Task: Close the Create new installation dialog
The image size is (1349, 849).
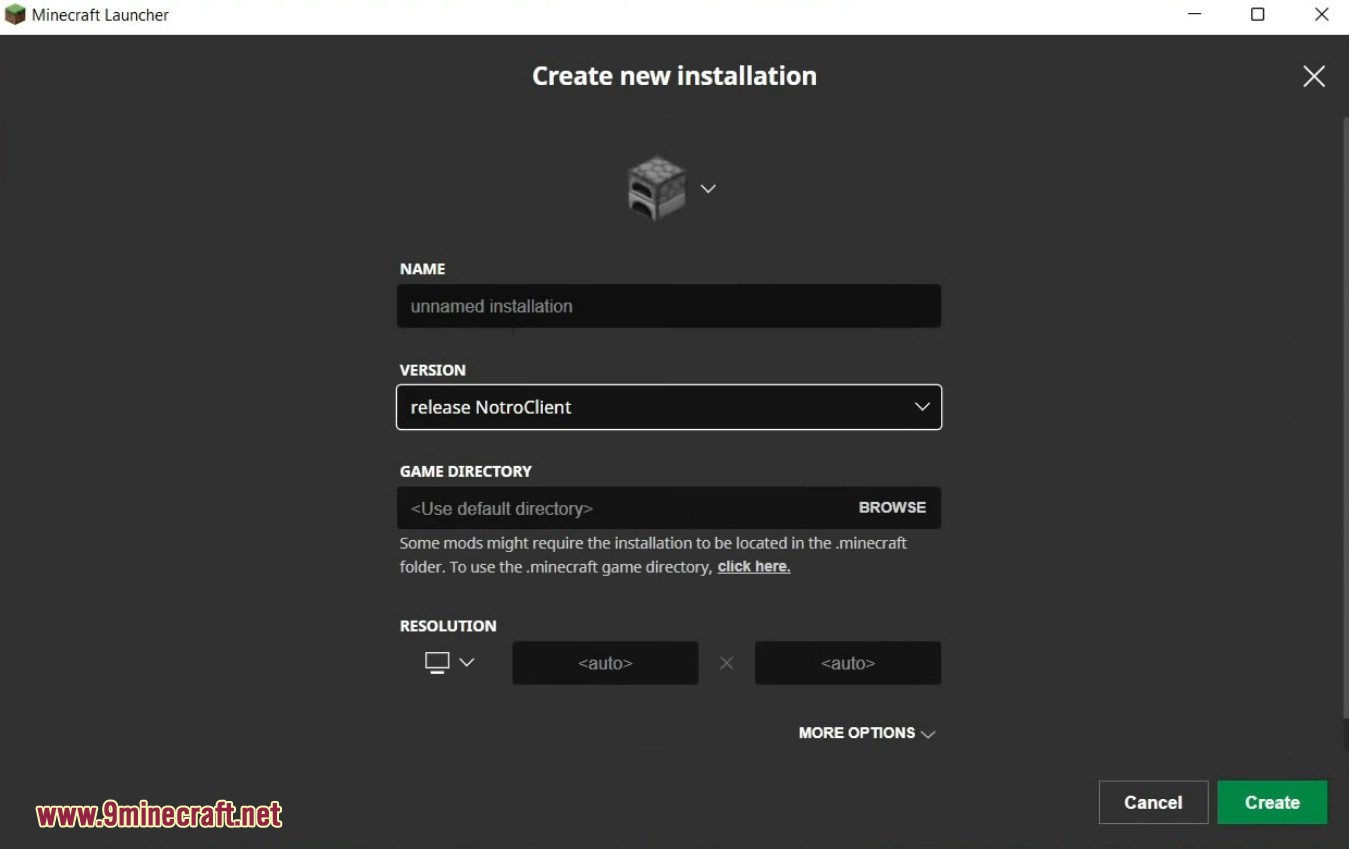Action: (1314, 76)
